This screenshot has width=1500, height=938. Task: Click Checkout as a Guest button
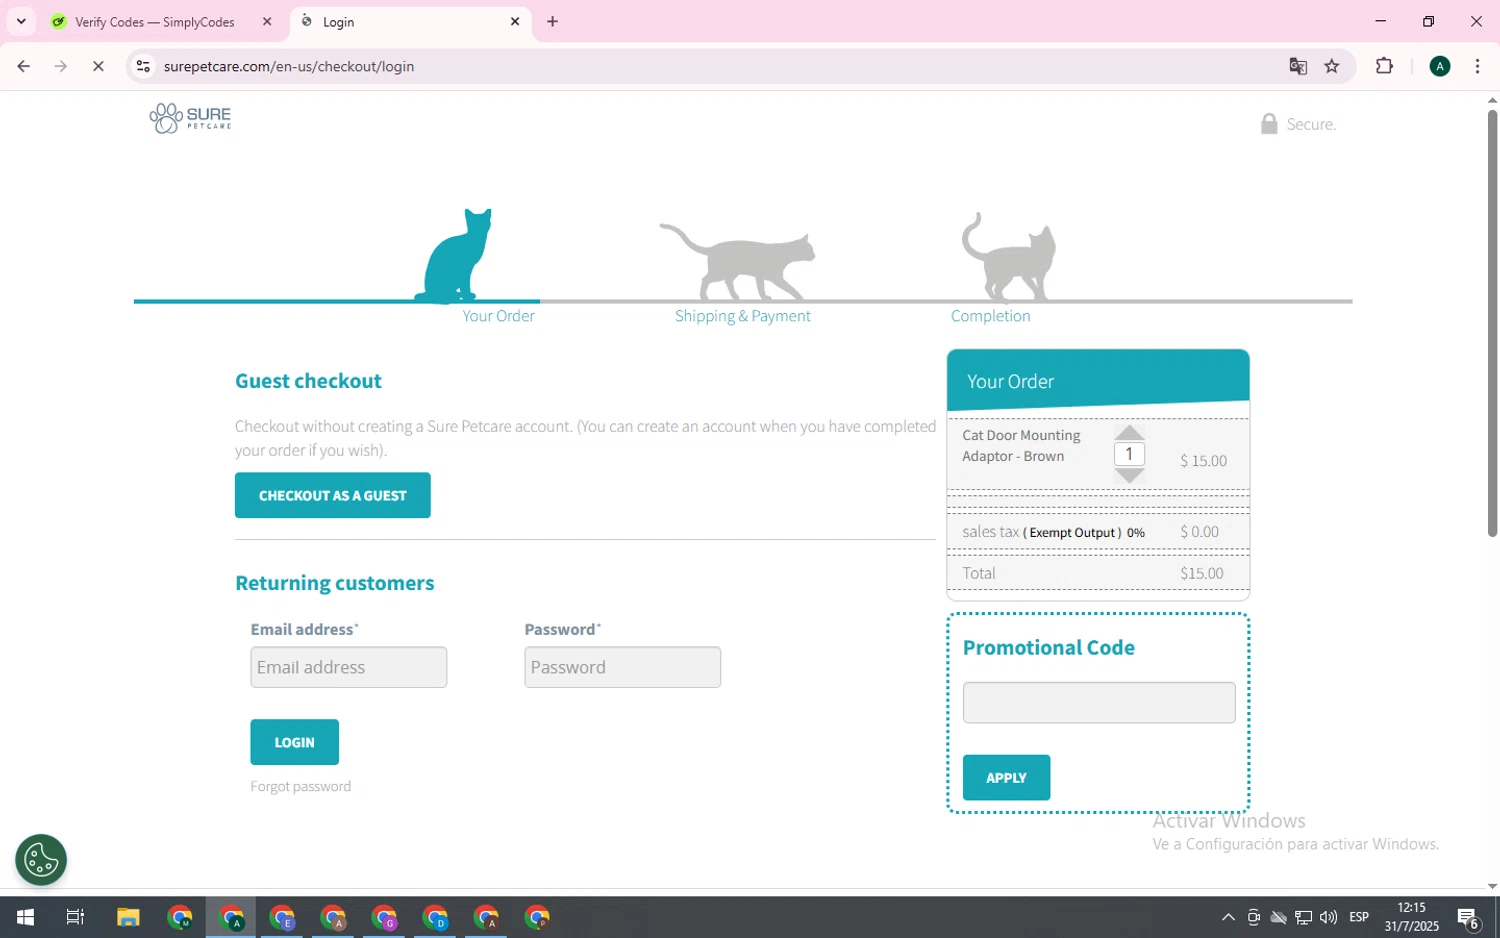pos(333,495)
